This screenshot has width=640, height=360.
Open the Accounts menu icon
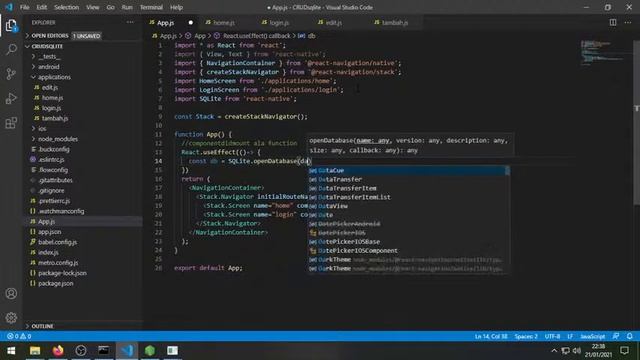tap(11, 293)
